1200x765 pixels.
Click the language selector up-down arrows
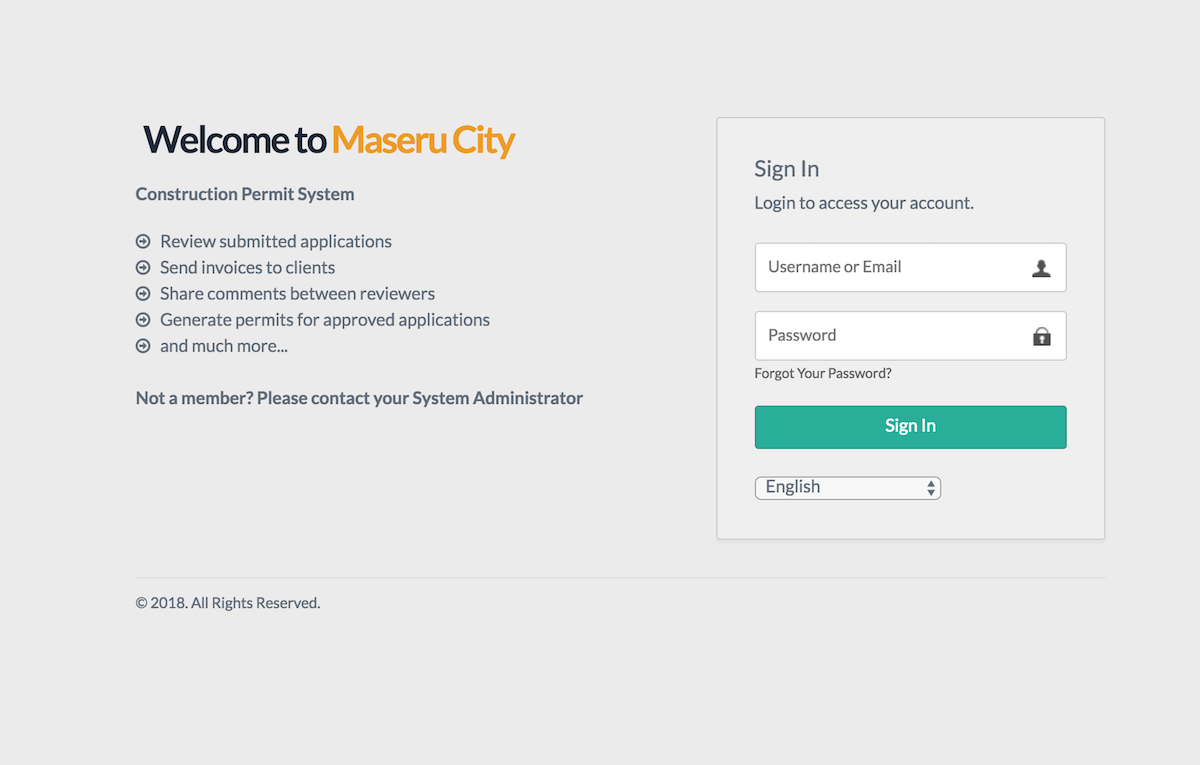[931, 488]
